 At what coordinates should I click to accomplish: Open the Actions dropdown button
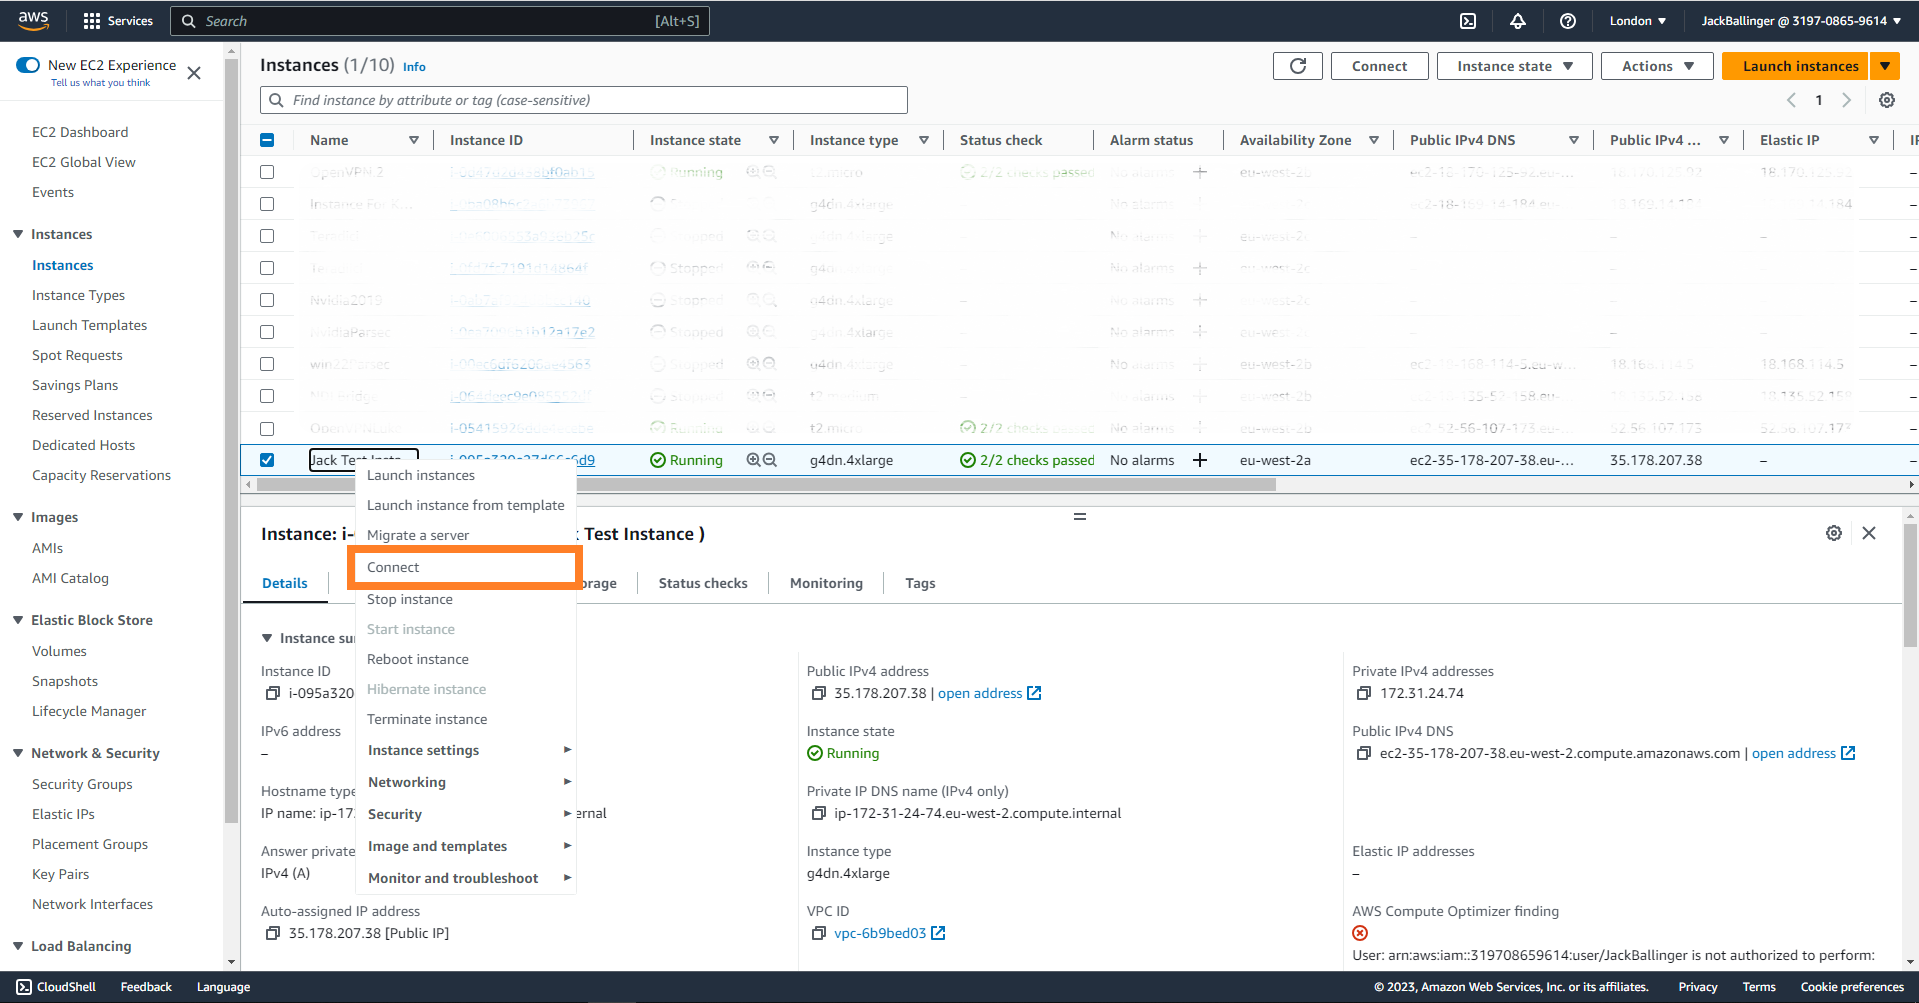[1657, 66]
